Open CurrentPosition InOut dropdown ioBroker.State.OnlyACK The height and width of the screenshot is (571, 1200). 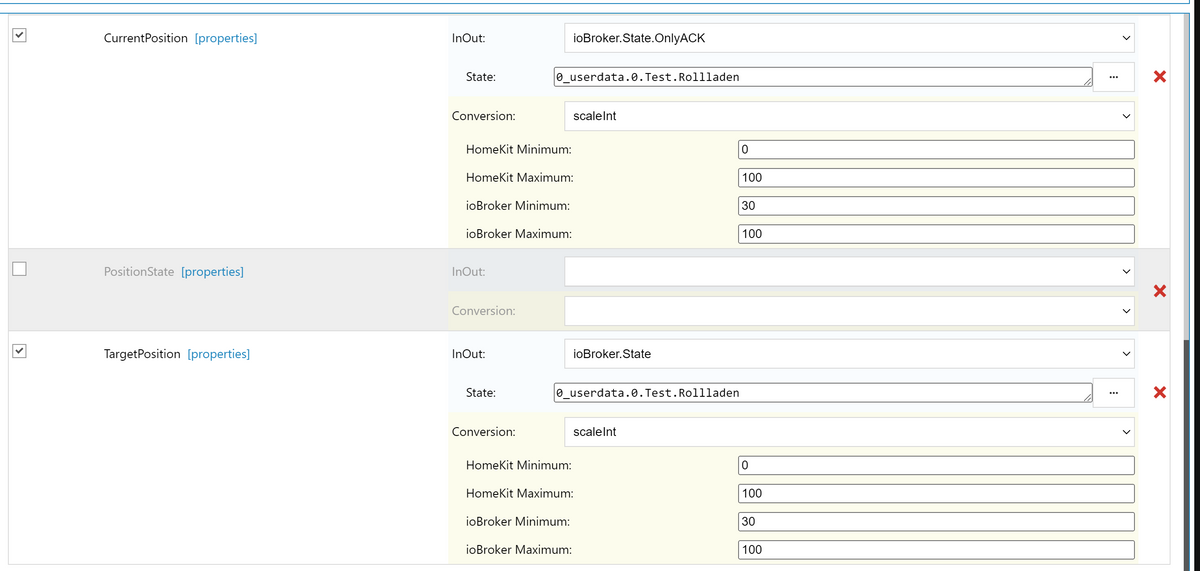pos(850,38)
